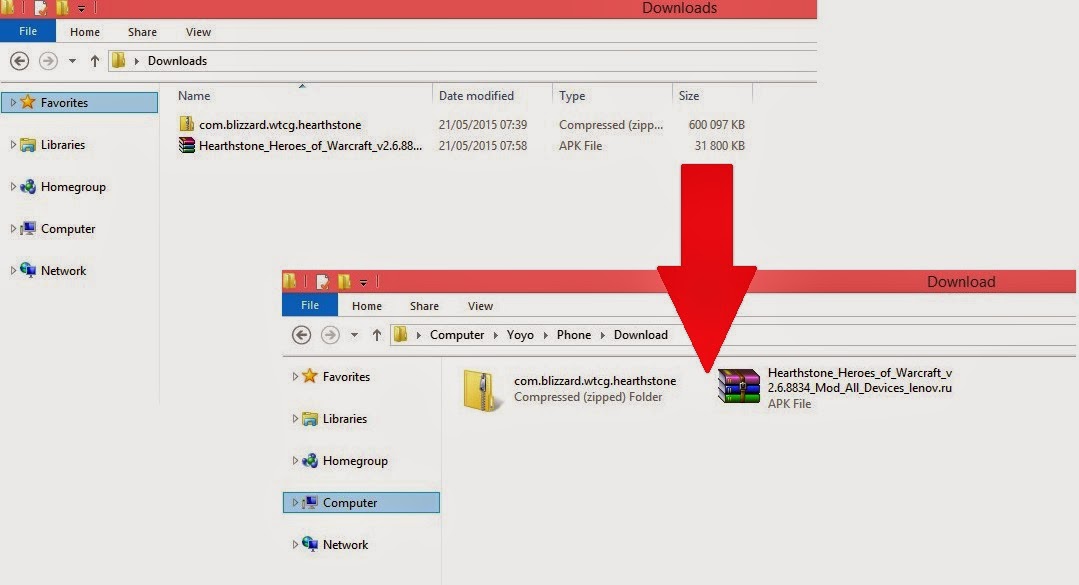Click Download breadcrumb in address bar
The image size is (1079, 585).
641,334
